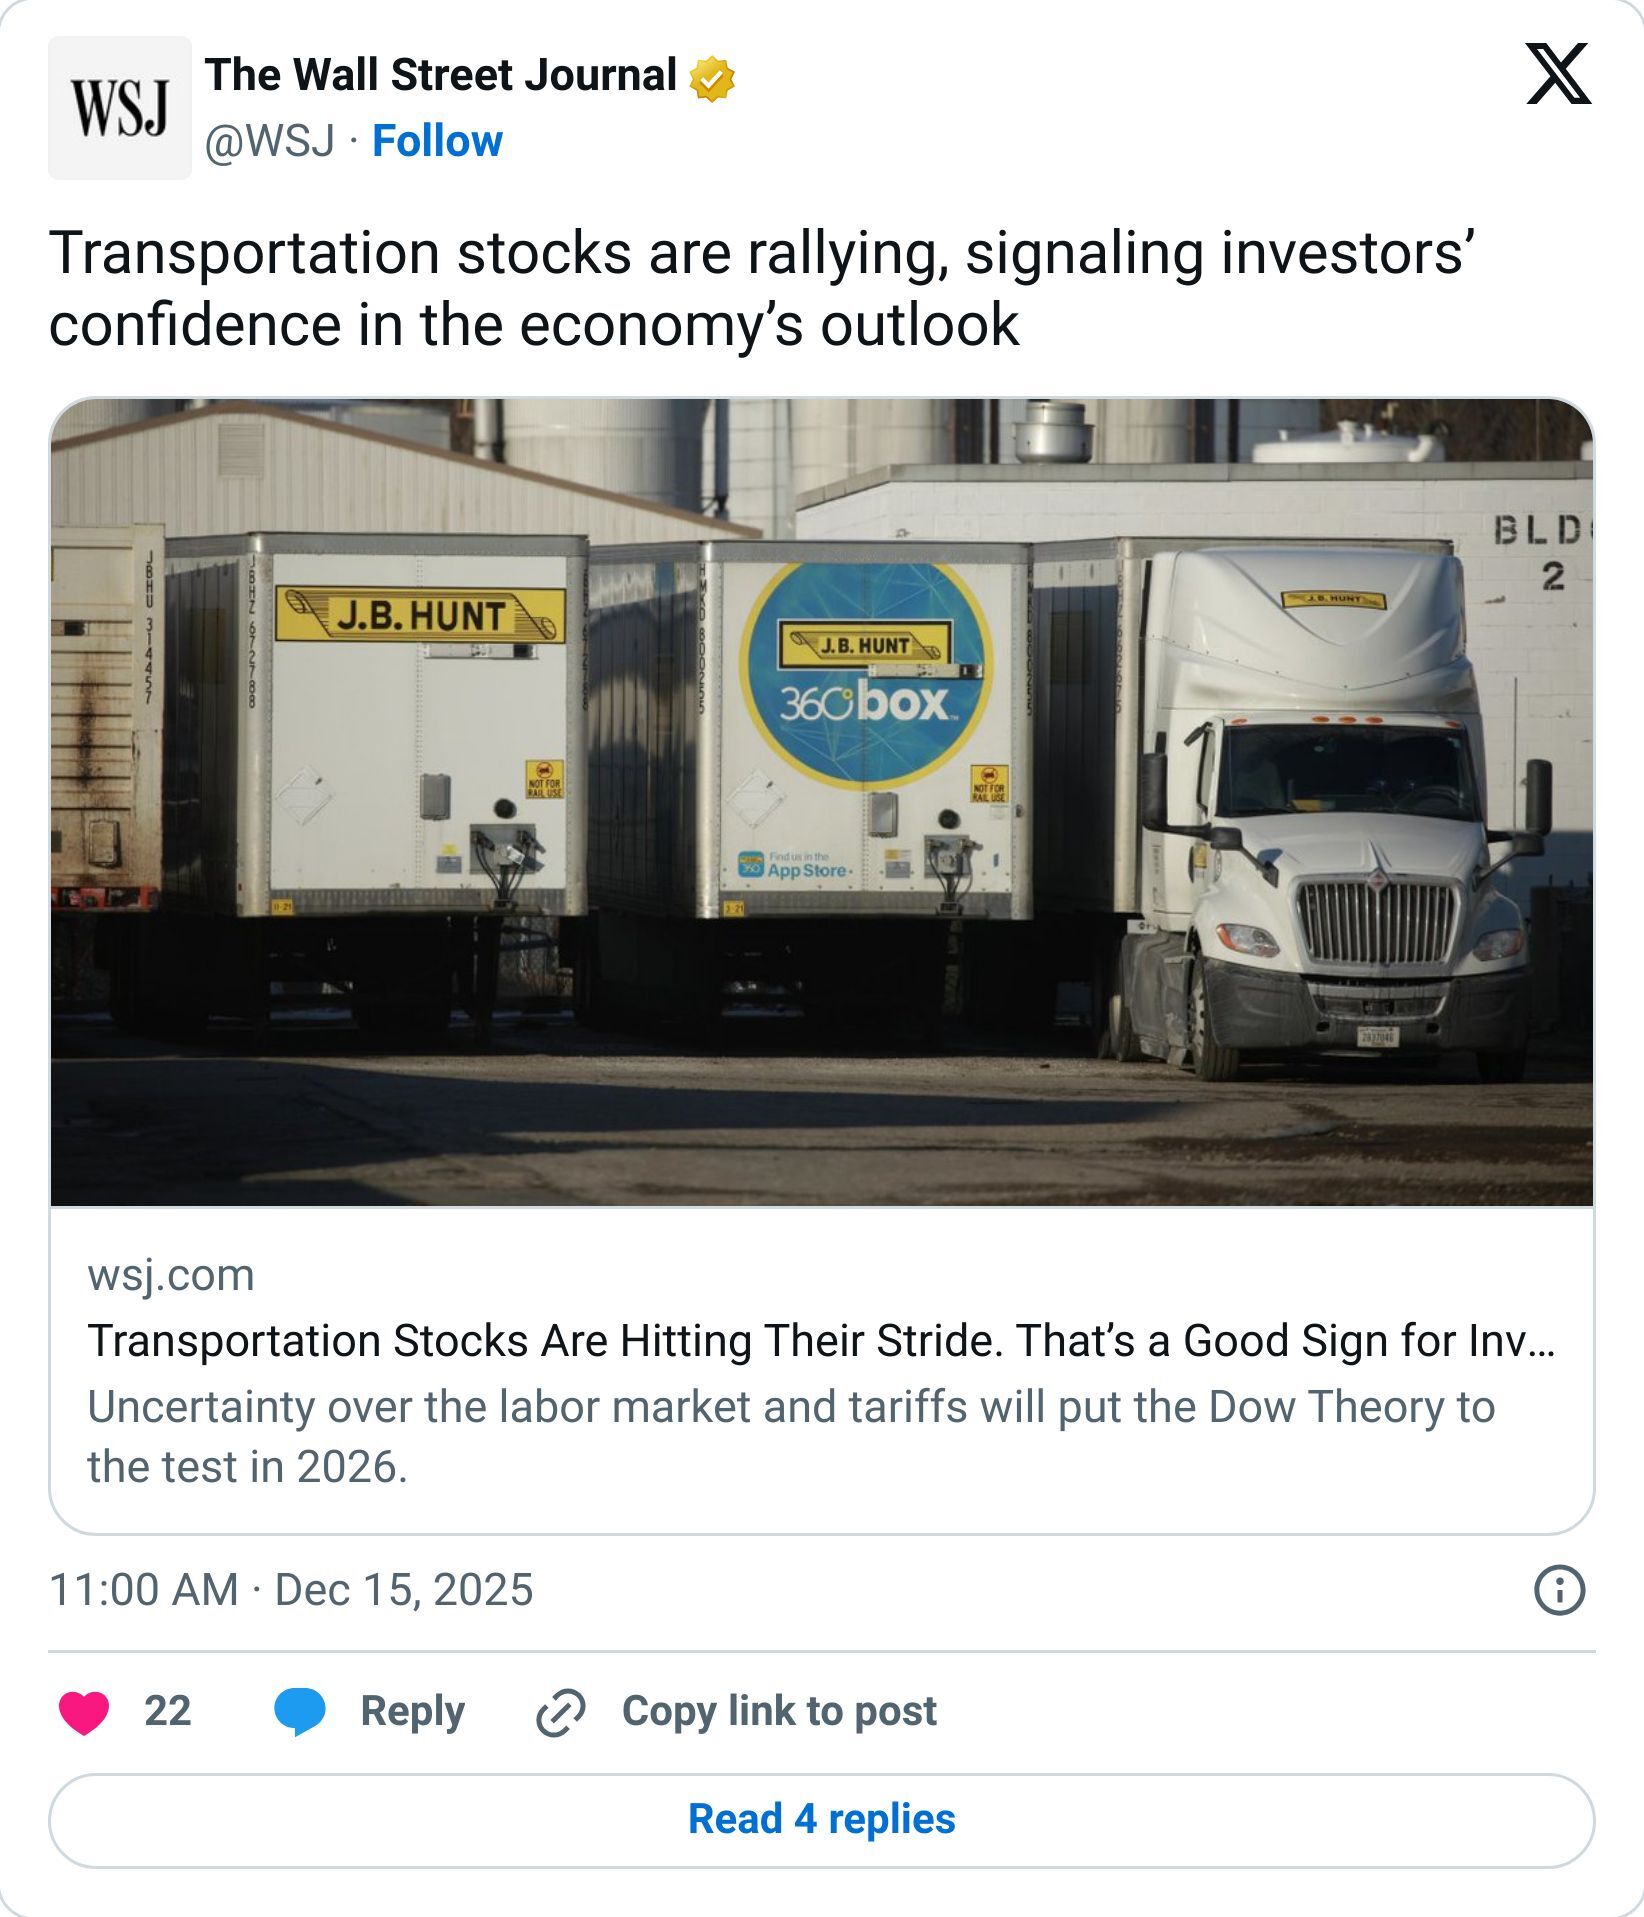Image resolution: width=1644 pixels, height=1917 pixels.
Task: Click the Follow button
Action: click(x=438, y=141)
